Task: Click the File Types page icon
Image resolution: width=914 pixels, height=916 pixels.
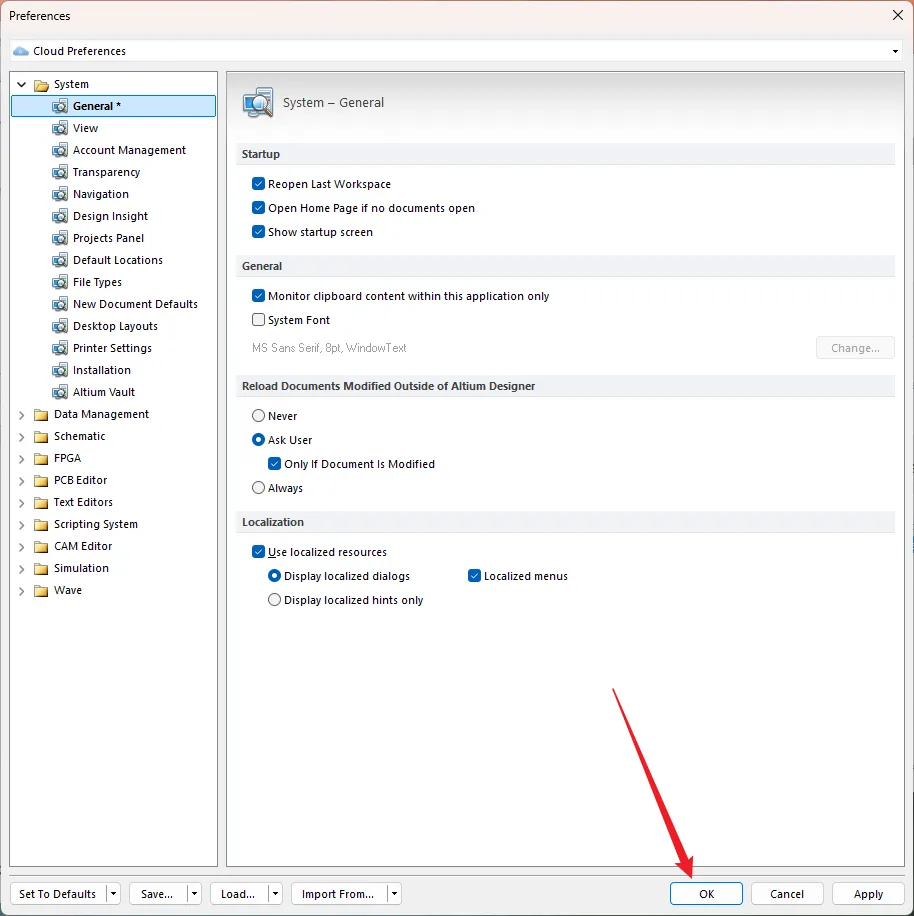Action: point(60,282)
